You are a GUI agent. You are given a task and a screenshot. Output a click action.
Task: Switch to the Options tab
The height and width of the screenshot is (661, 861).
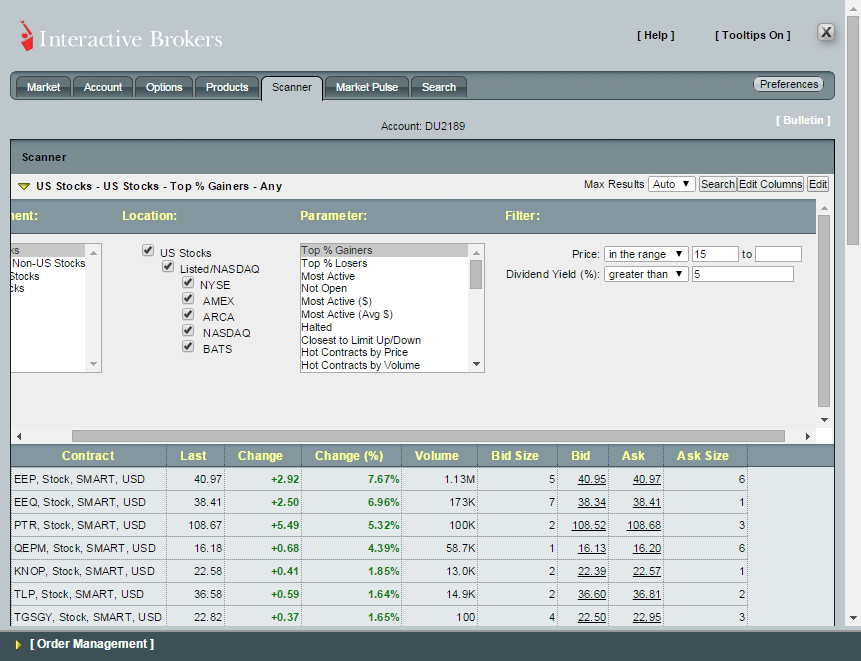[x=164, y=87]
